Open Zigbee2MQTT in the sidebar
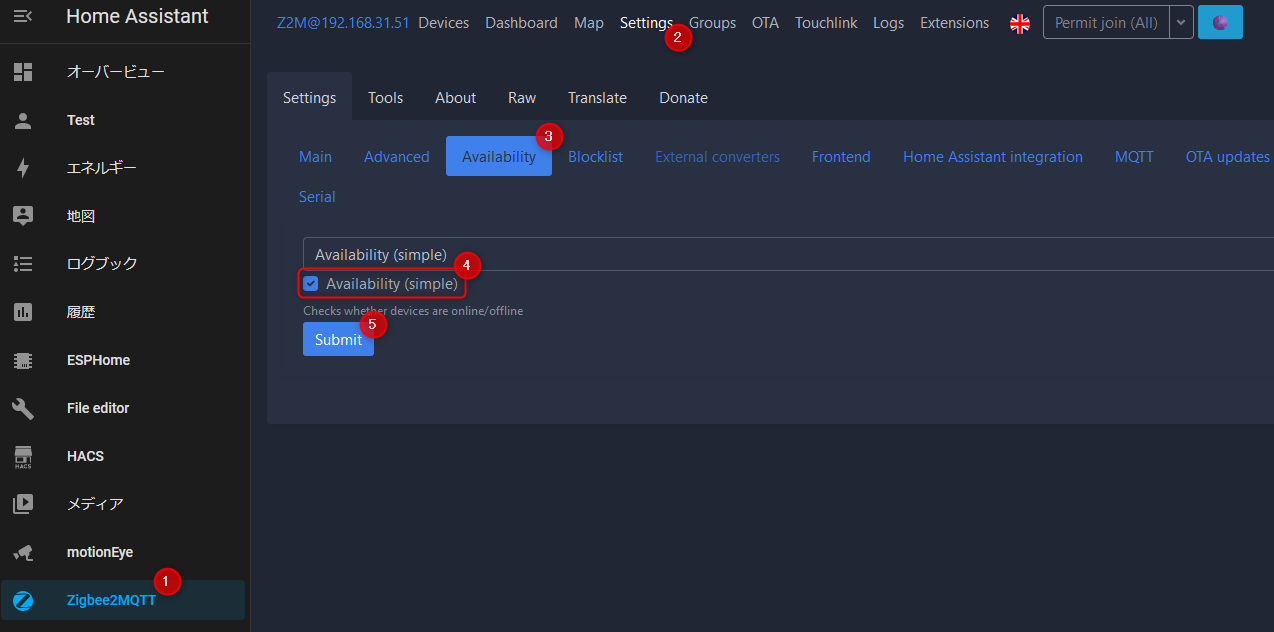 pyautogui.click(x=125, y=600)
